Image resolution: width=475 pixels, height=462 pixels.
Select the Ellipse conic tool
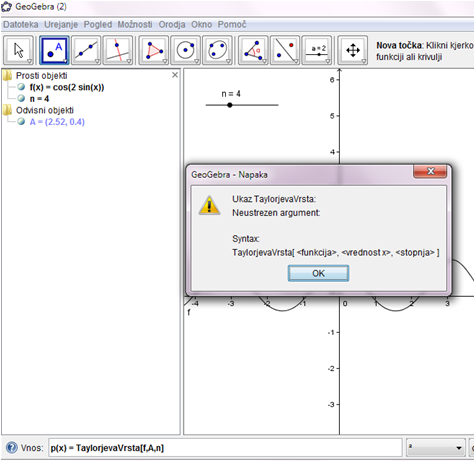tap(217, 50)
